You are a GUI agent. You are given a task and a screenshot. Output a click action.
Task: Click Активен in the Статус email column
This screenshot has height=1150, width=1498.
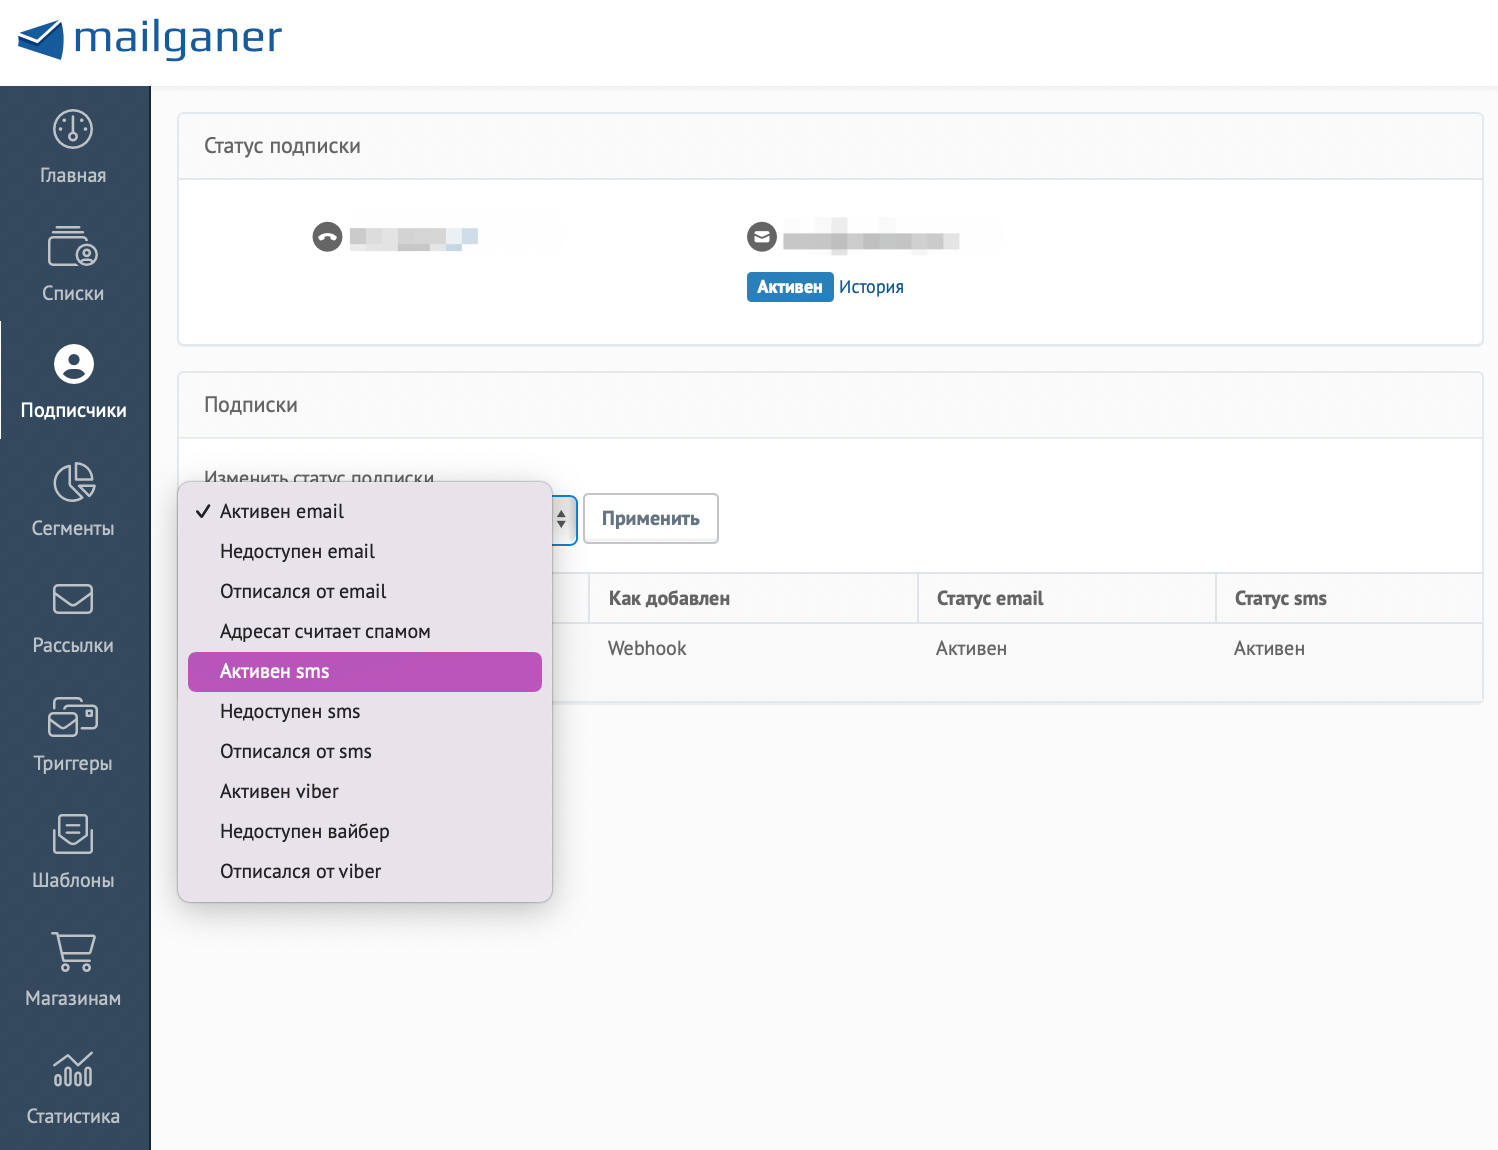[971, 648]
